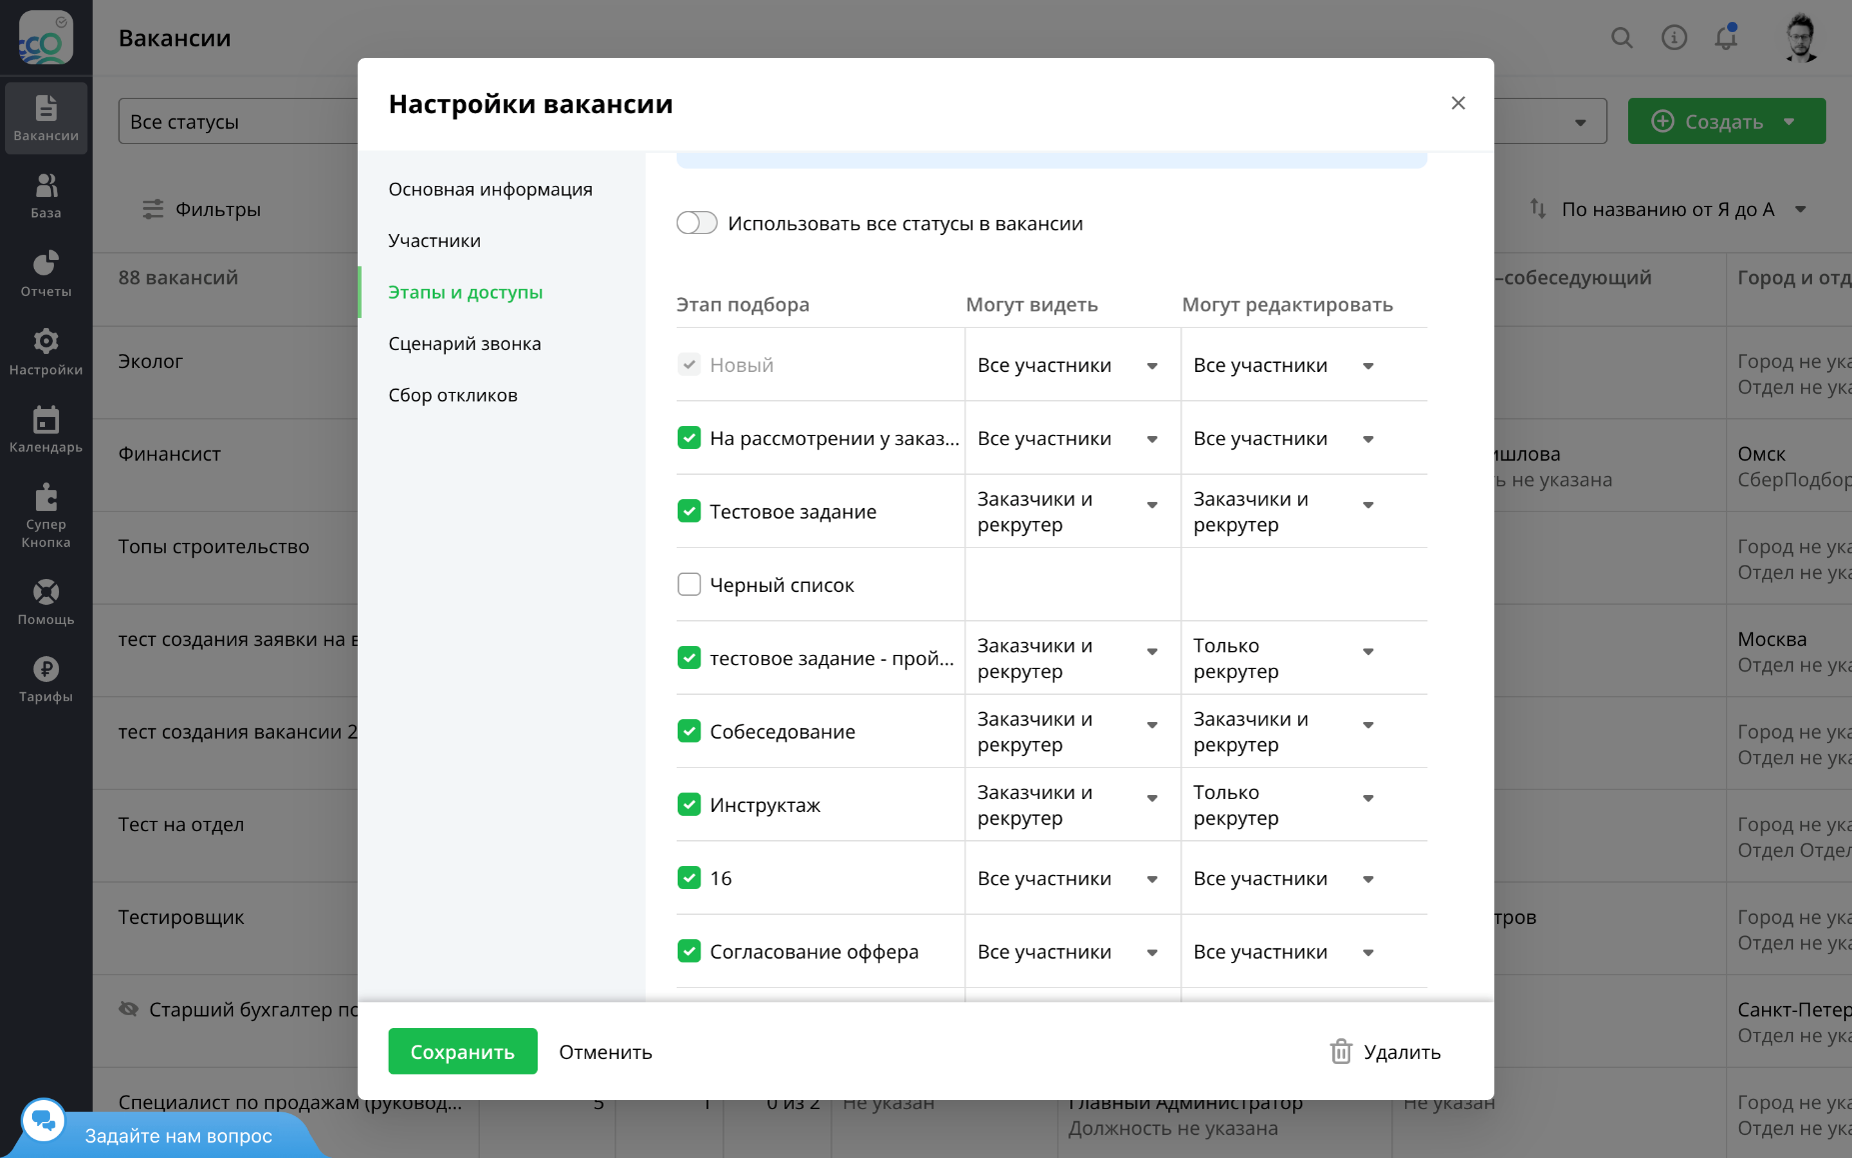Click the search magnifier icon

click(1622, 38)
